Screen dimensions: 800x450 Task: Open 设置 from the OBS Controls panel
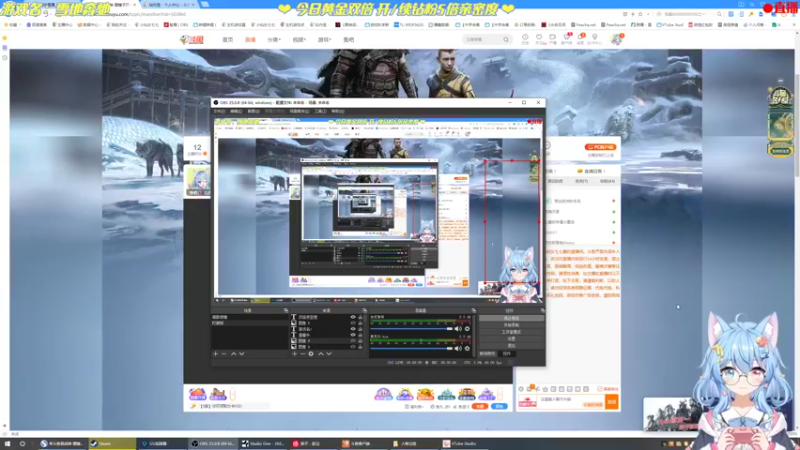point(511,339)
